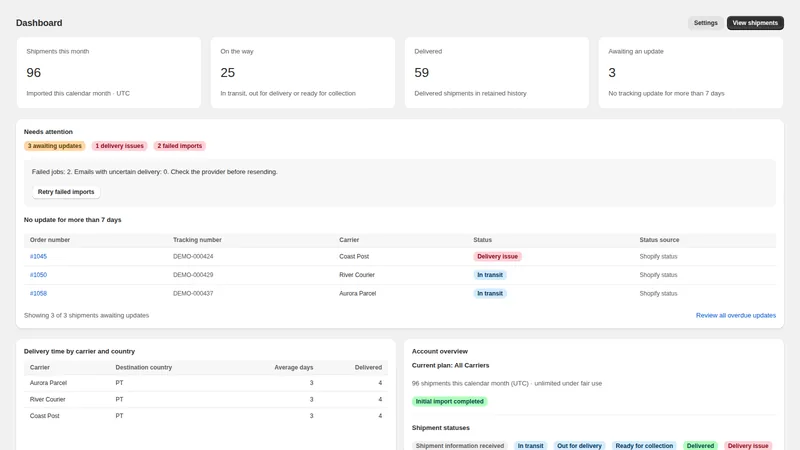Select the 1 delivery issues badge
The image size is (800, 450).
[119, 146]
